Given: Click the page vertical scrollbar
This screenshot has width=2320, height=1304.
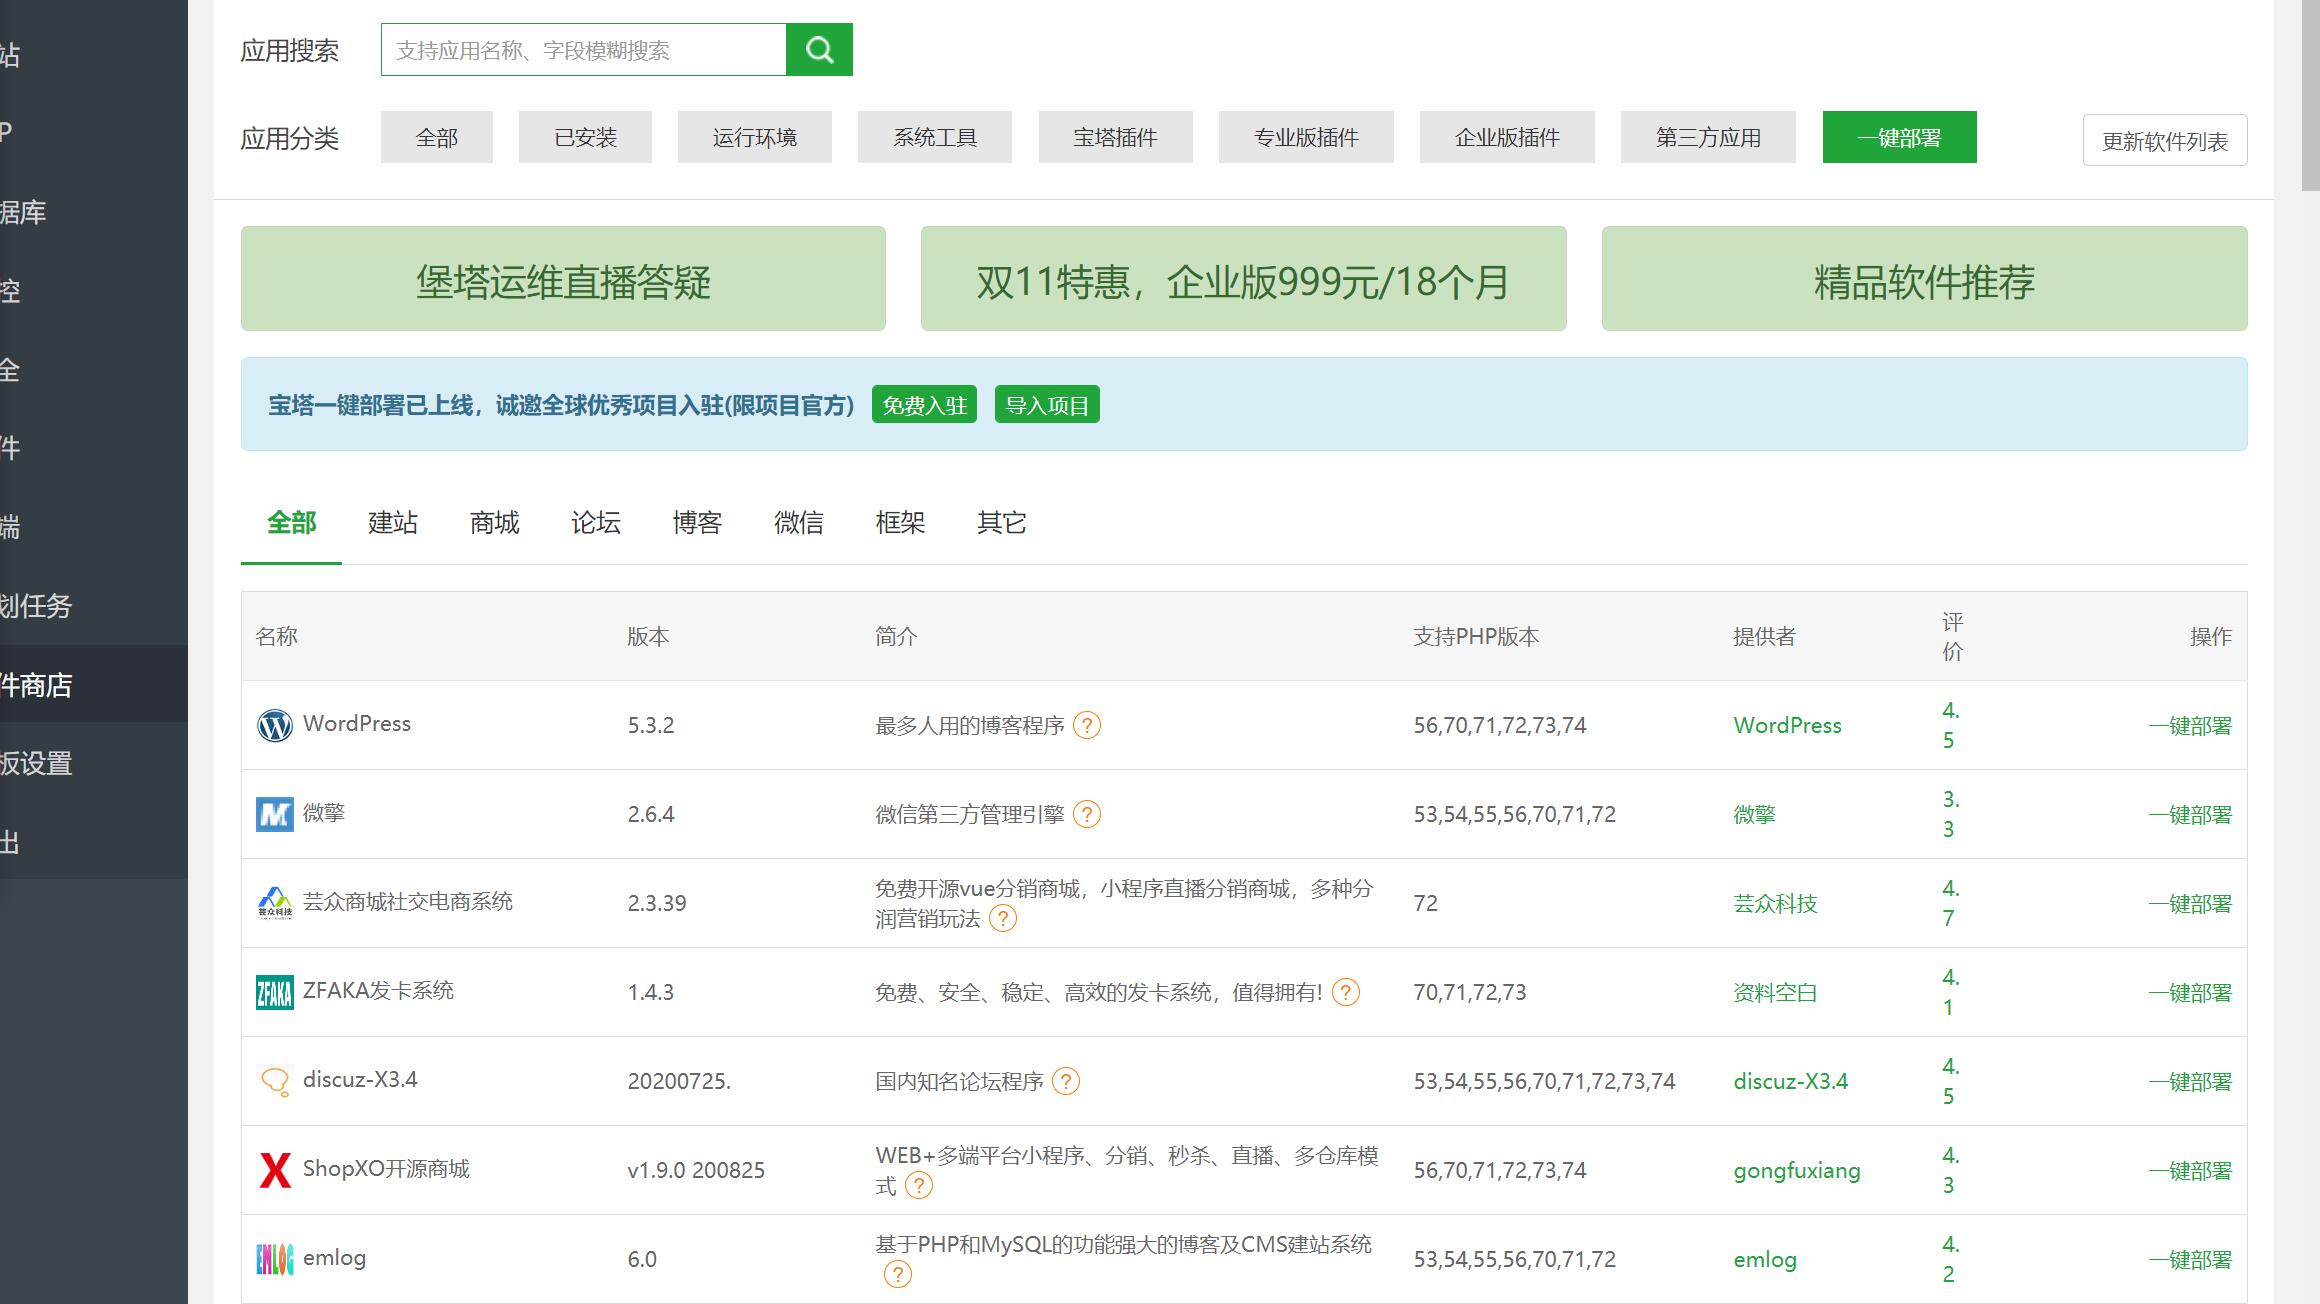Looking at the screenshot, I should click(2310, 95).
